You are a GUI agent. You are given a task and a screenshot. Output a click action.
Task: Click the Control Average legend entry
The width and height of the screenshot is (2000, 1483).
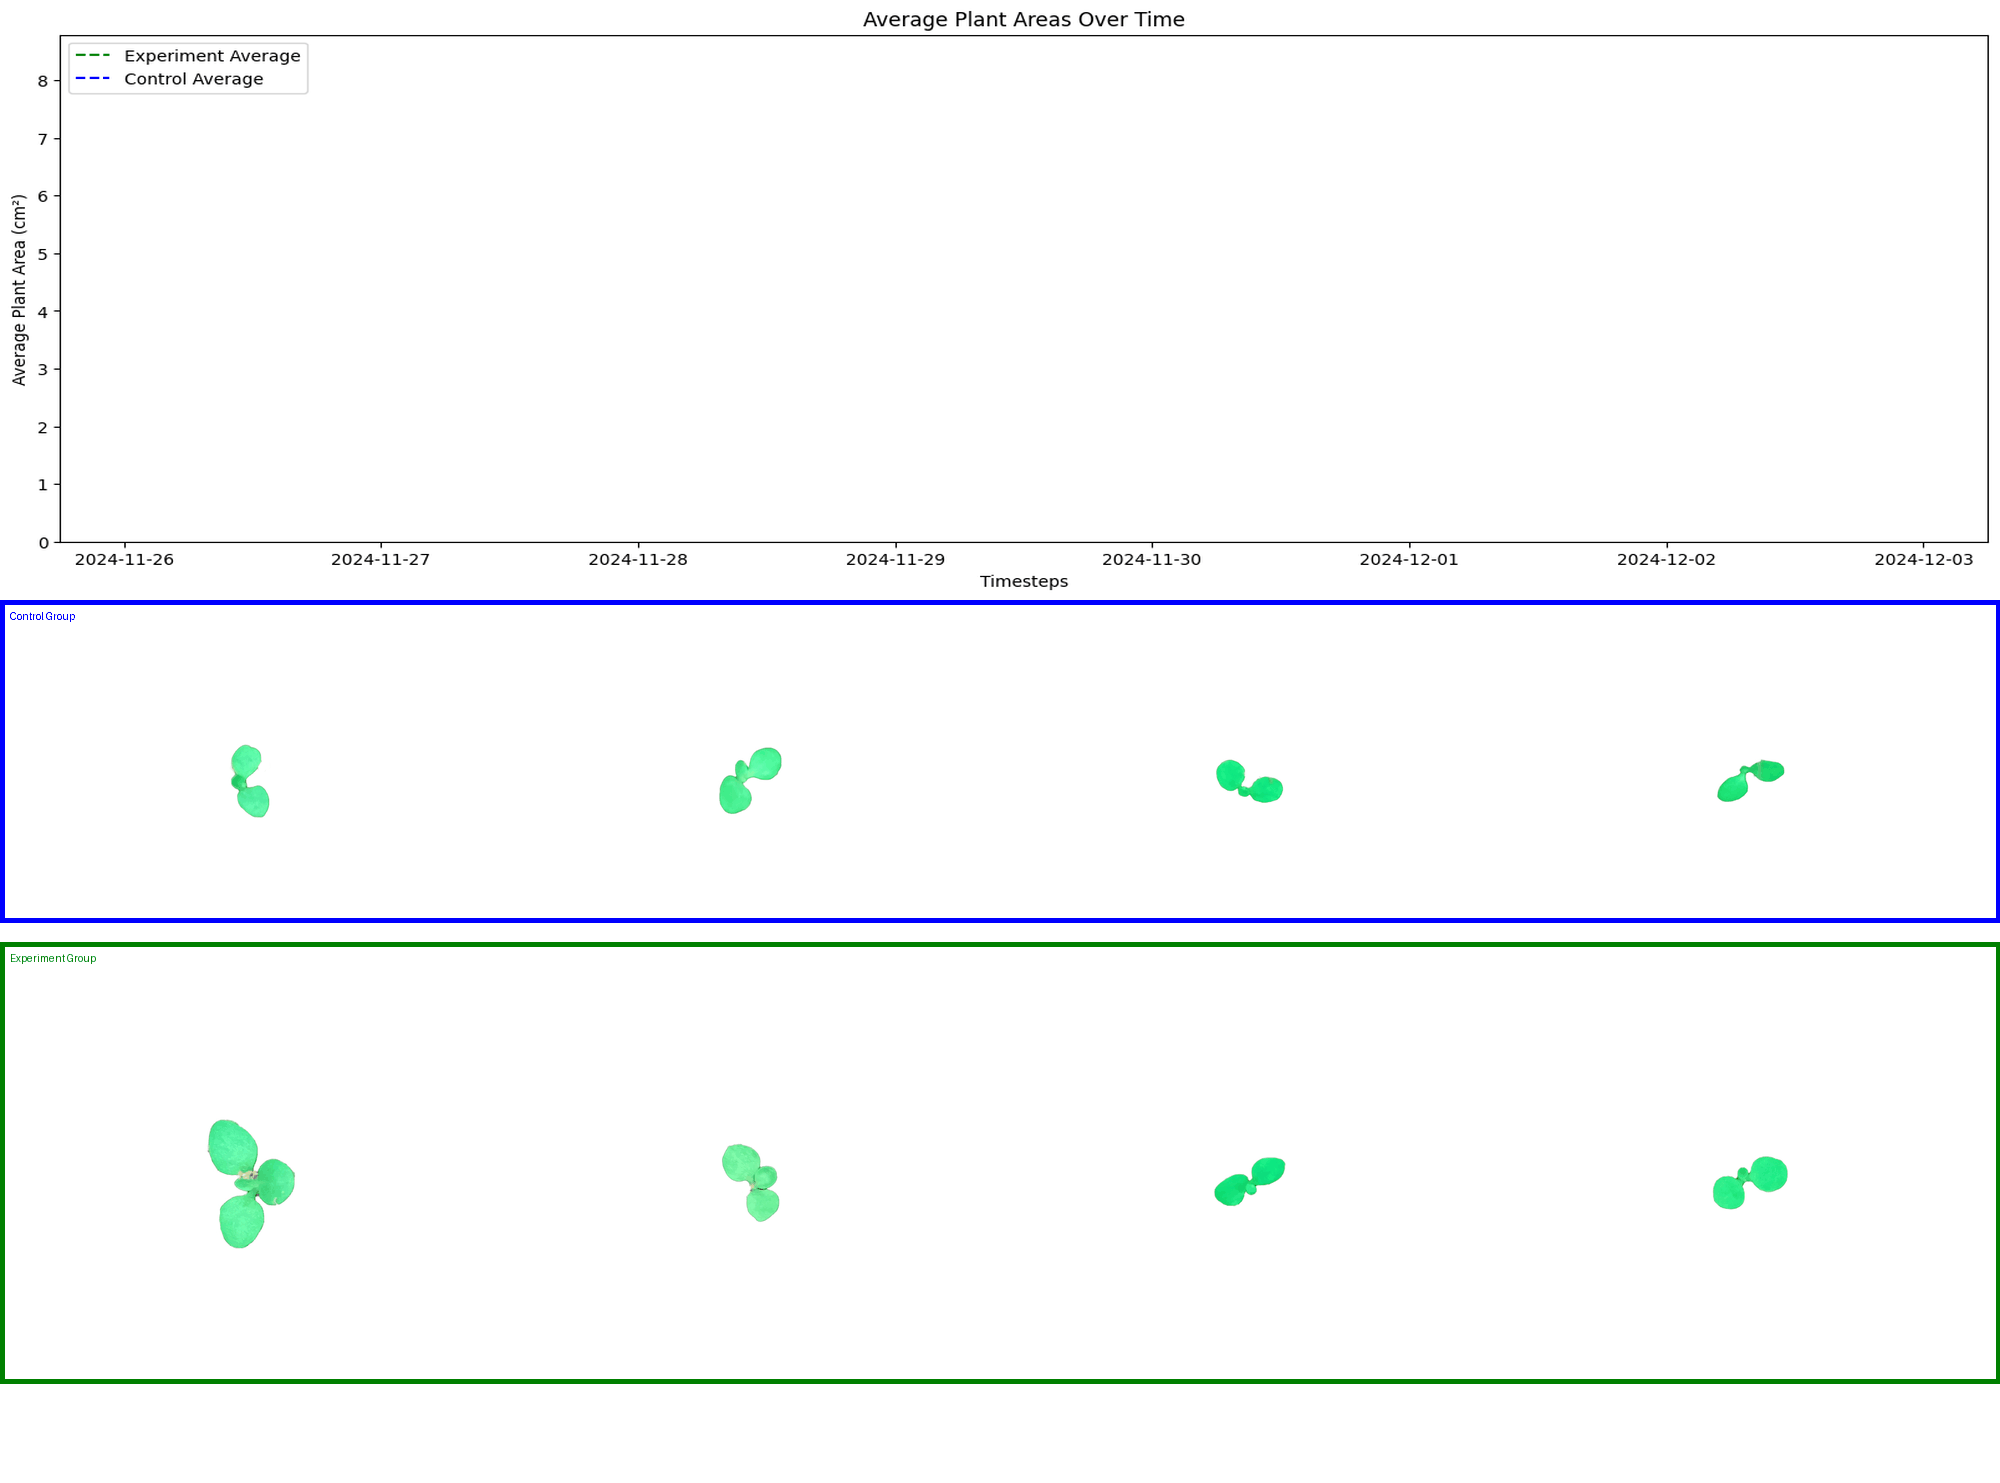coord(193,79)
